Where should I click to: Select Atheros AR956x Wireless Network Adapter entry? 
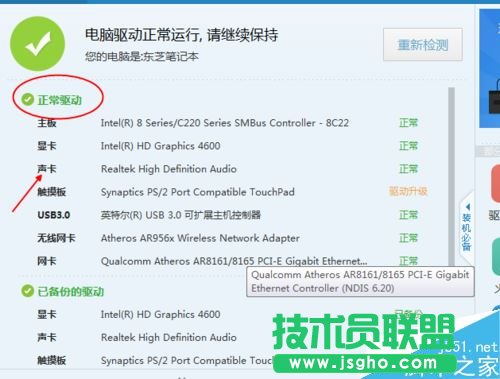pyautogui.click(x=200, y=238)
